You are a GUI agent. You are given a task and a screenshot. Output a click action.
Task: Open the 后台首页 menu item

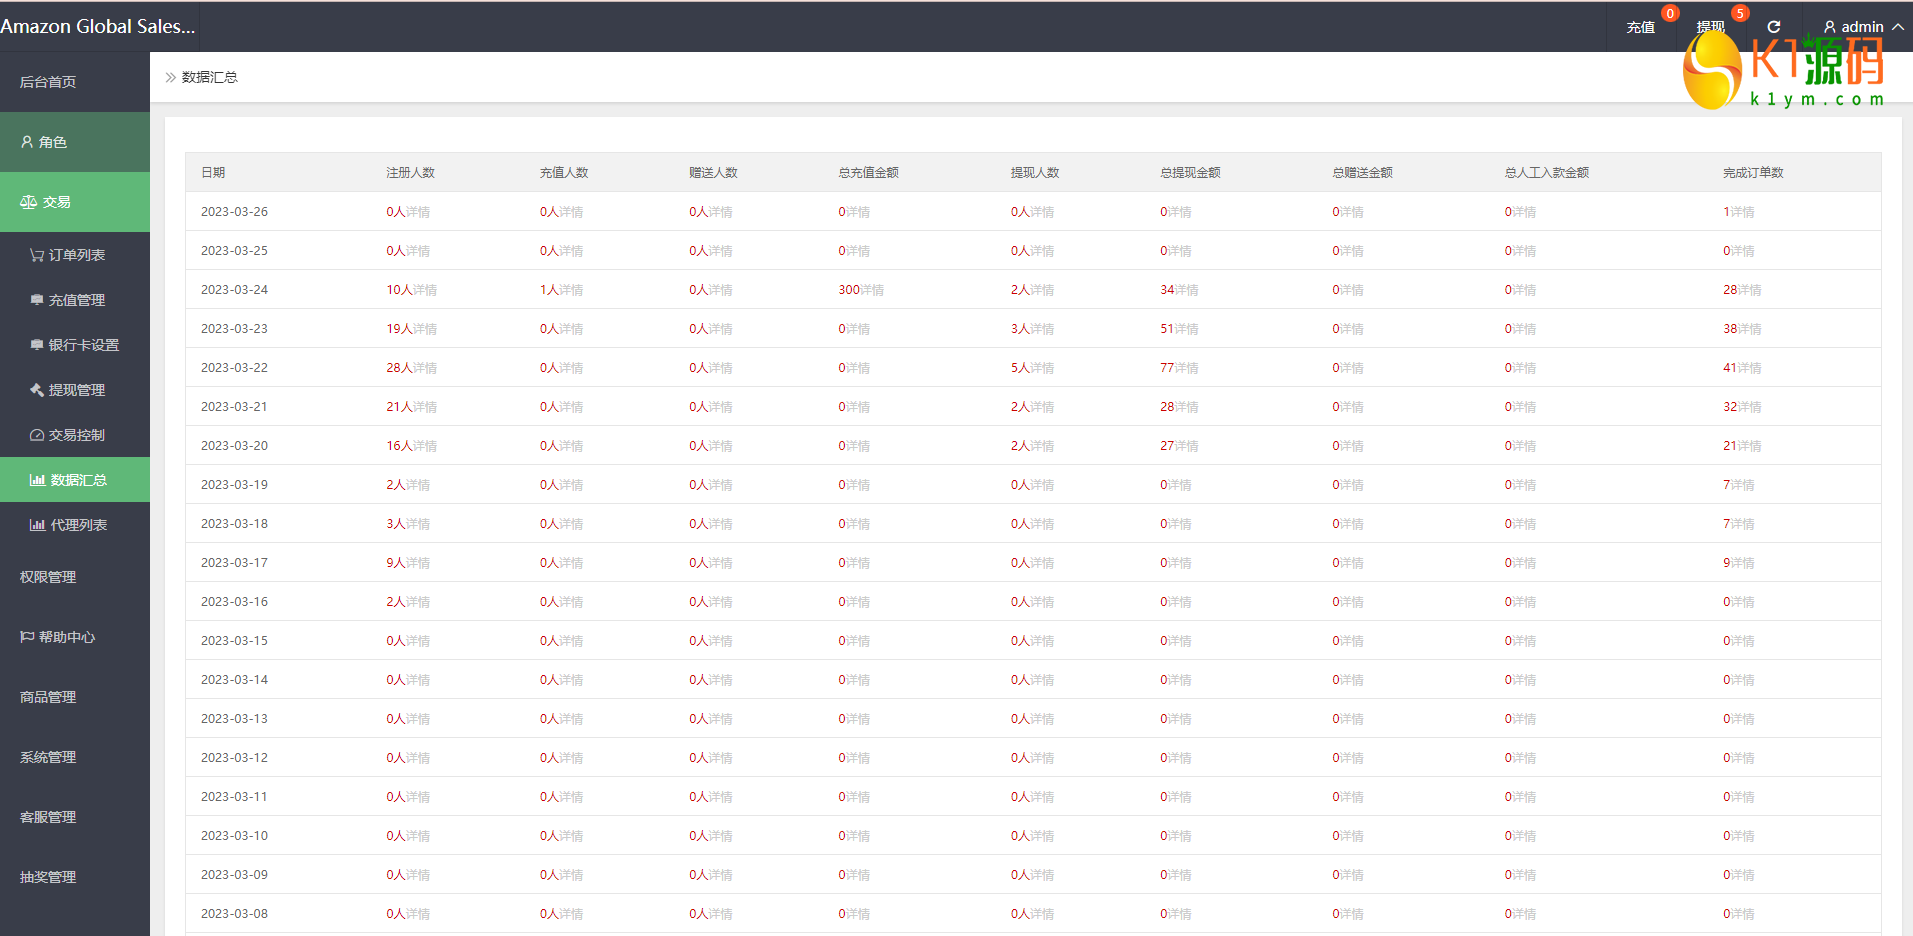coord(48,82)
